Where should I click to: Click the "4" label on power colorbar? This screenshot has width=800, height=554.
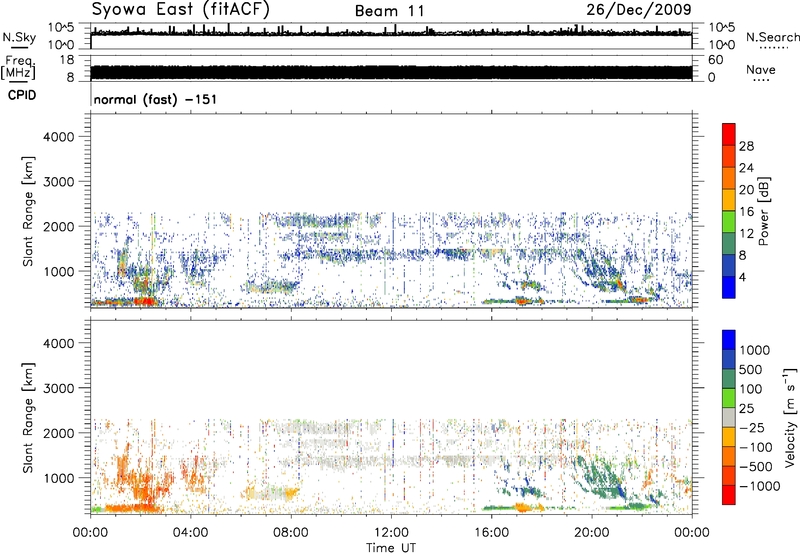tap(743, 277)
